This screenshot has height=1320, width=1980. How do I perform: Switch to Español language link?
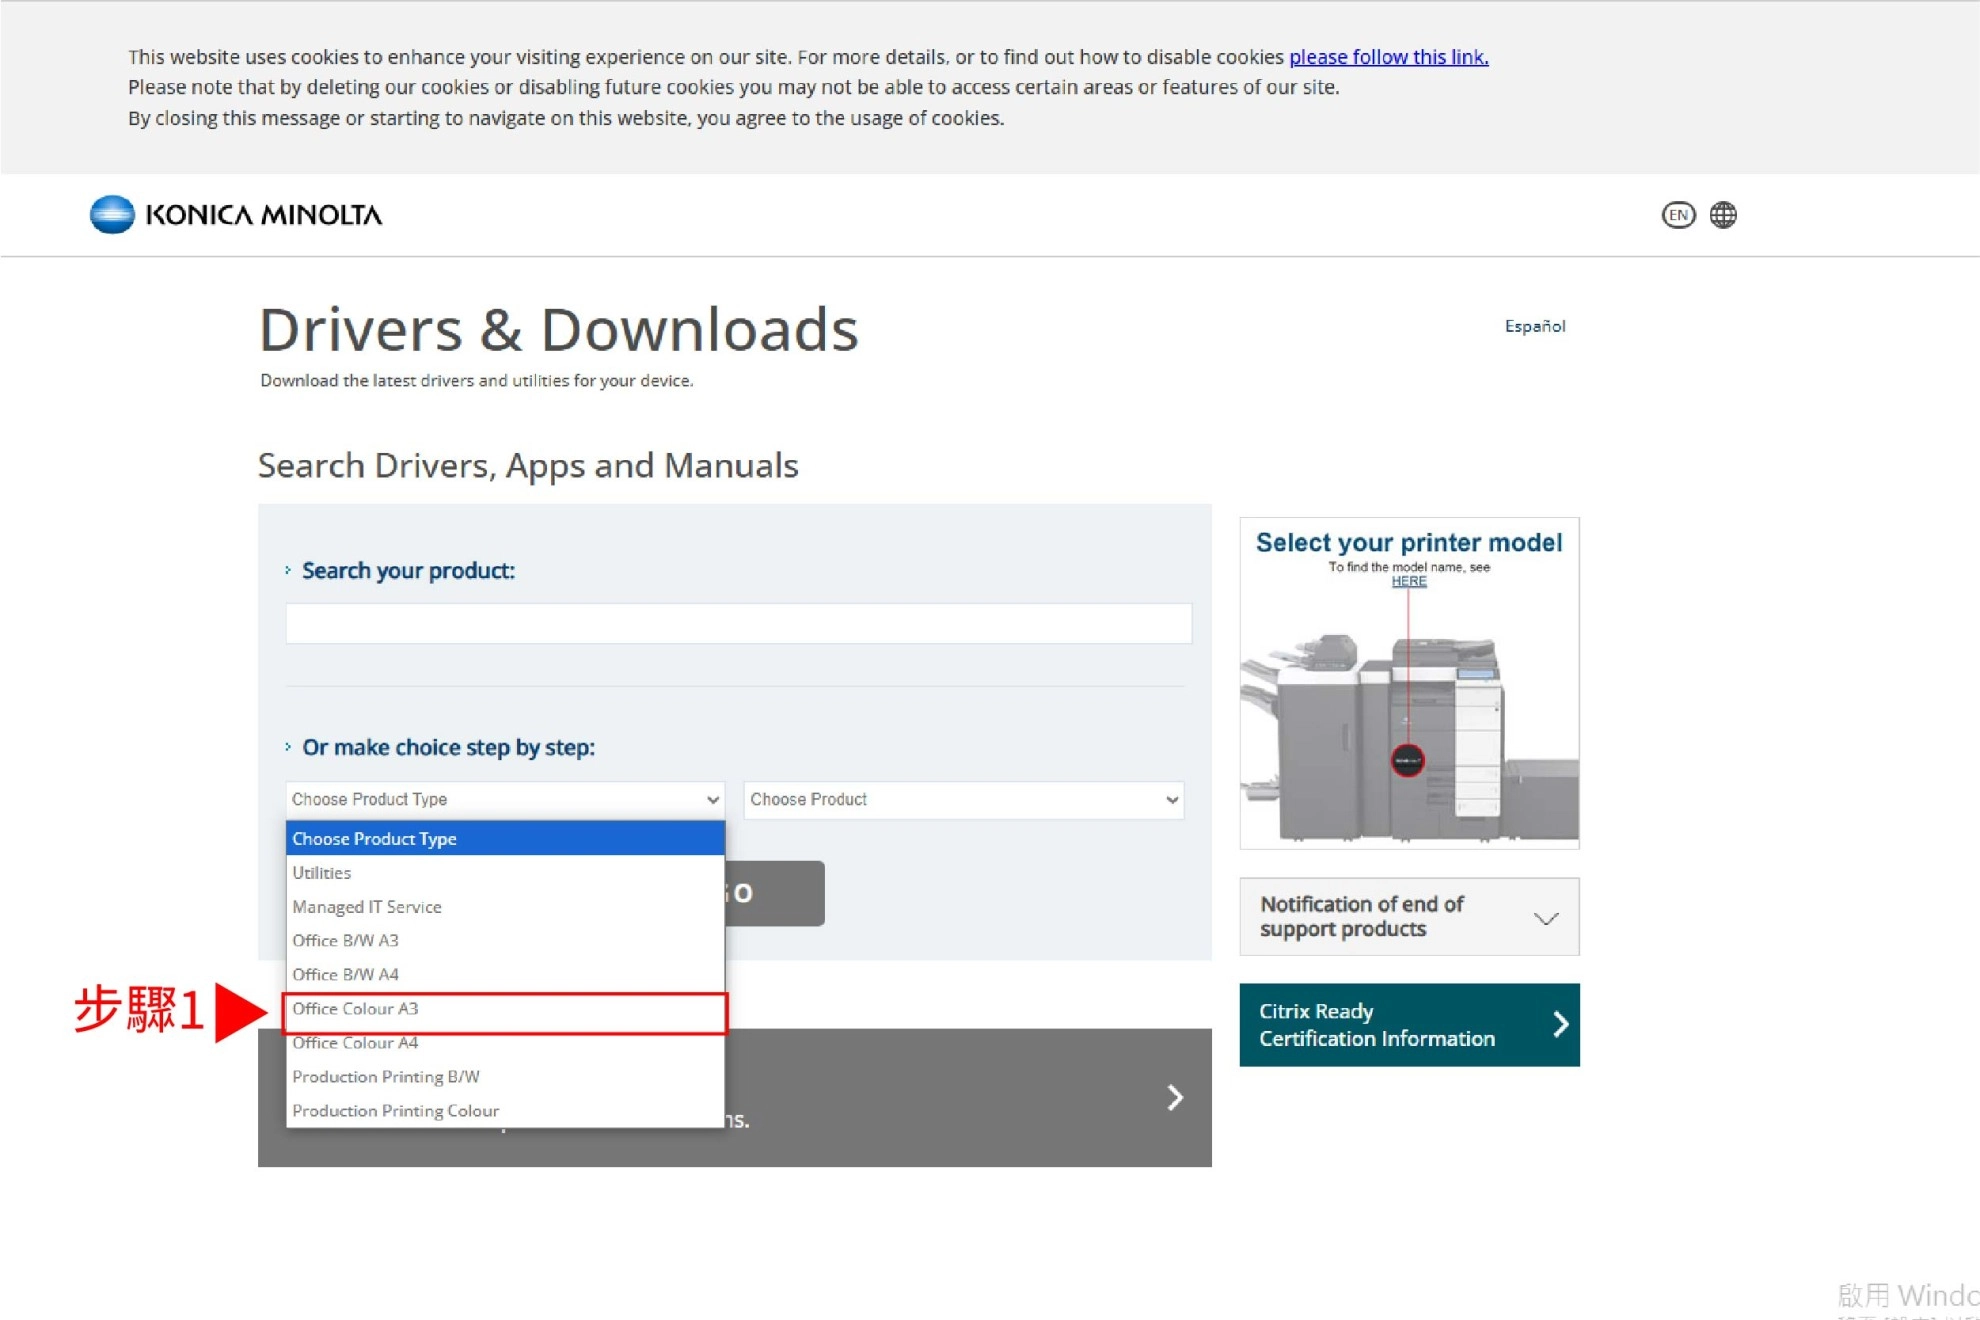coord(1534,326)
